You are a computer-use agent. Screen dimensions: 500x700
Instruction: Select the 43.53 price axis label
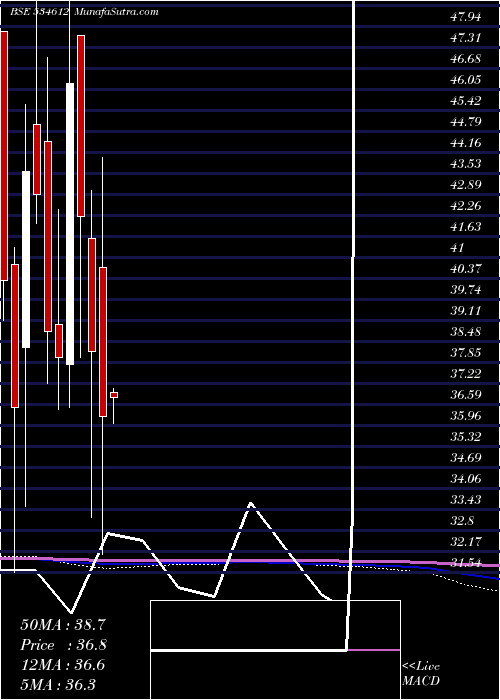pos(466,164)
